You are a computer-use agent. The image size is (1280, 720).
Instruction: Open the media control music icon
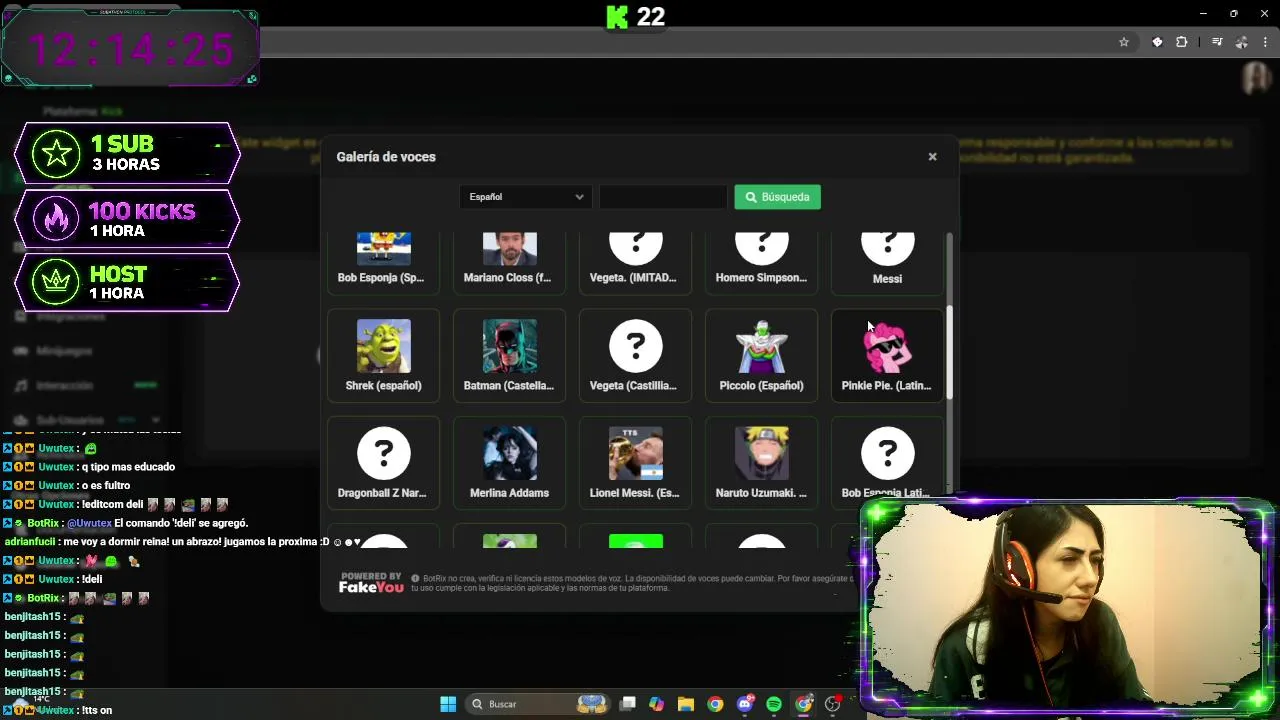click(x=1217, y=42)
